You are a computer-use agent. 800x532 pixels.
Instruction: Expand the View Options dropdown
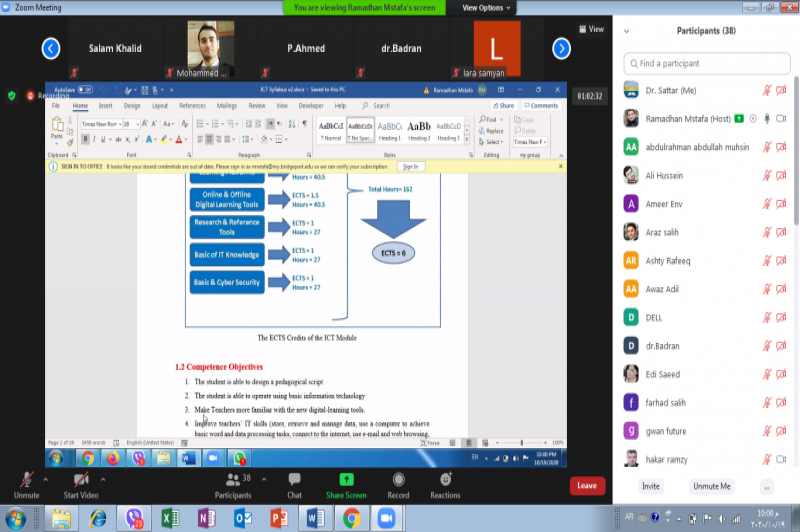click(x=486, y=7)
